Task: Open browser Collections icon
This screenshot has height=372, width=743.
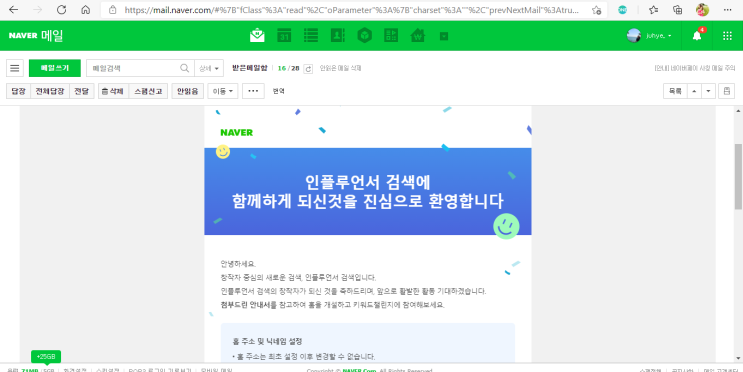Action: tap(678, 10)
